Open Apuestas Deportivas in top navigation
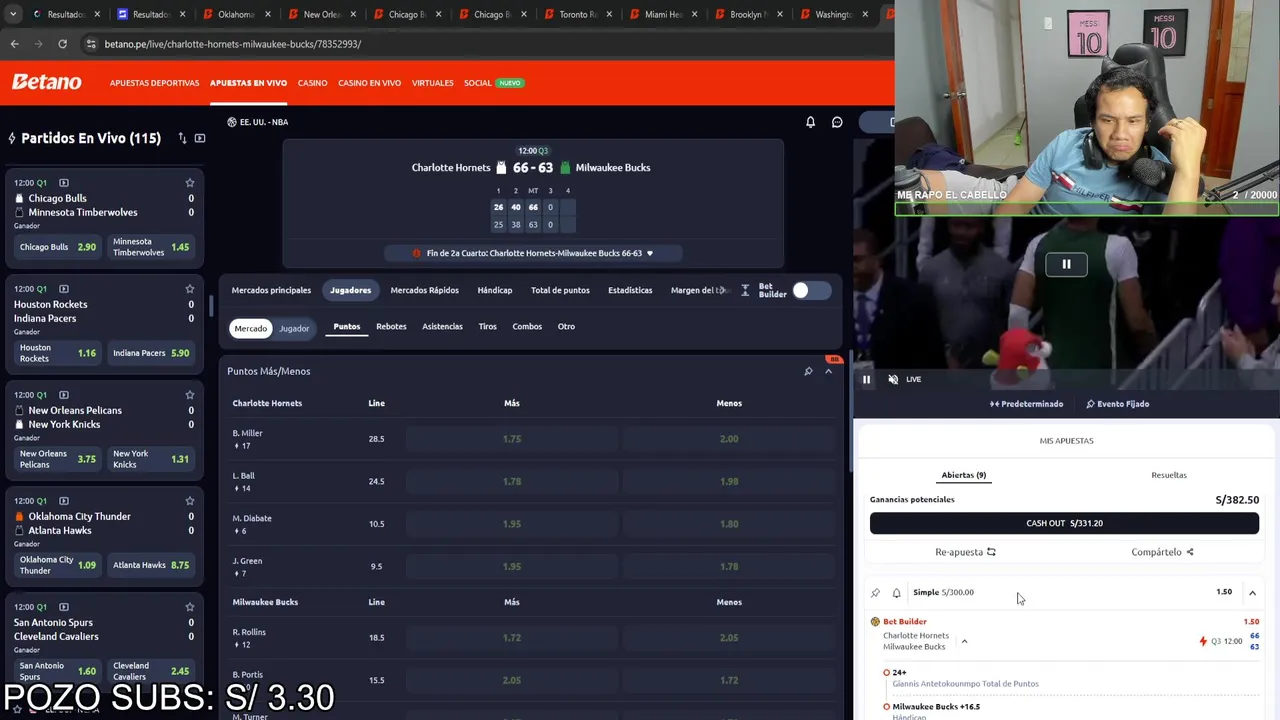This screenshot has width=1280, height=720. 154,83
